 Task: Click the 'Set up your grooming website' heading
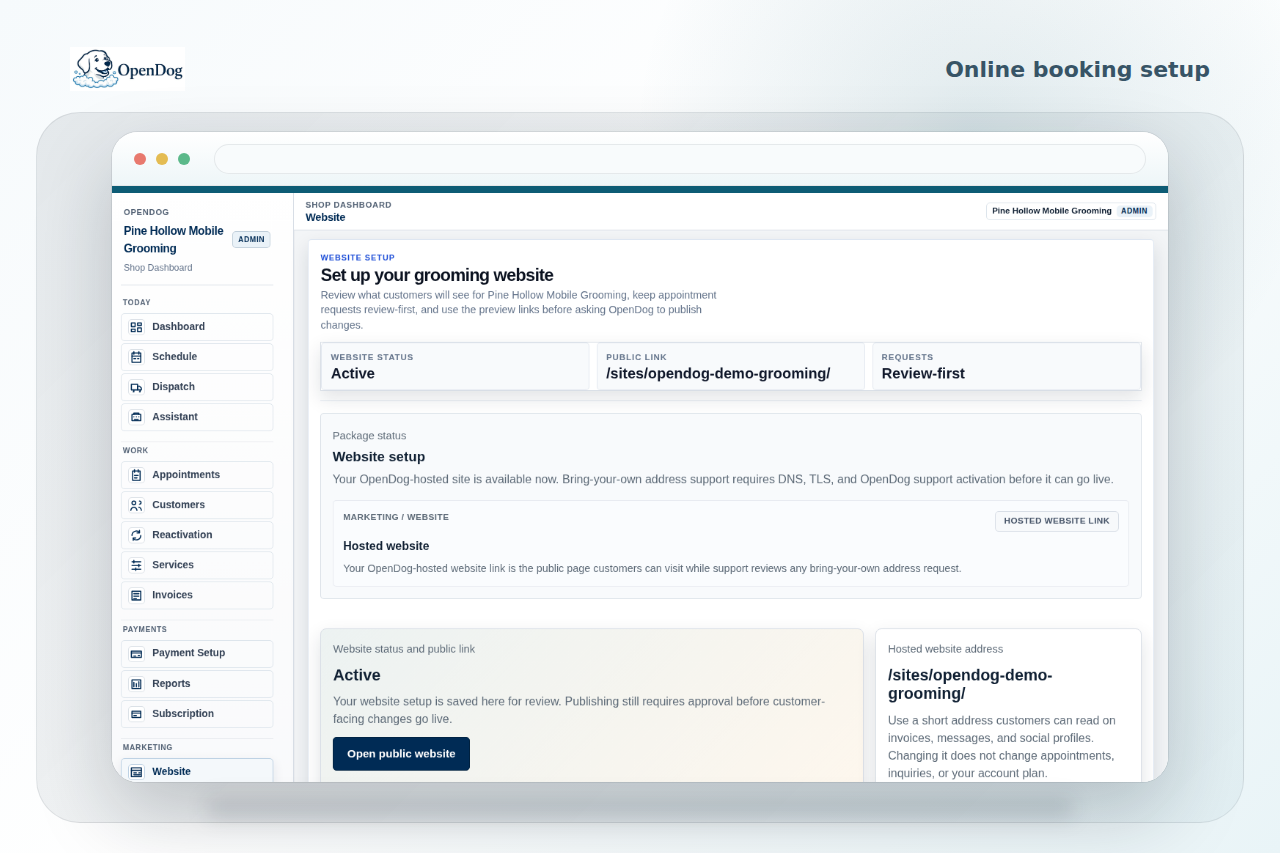(437, 275)
